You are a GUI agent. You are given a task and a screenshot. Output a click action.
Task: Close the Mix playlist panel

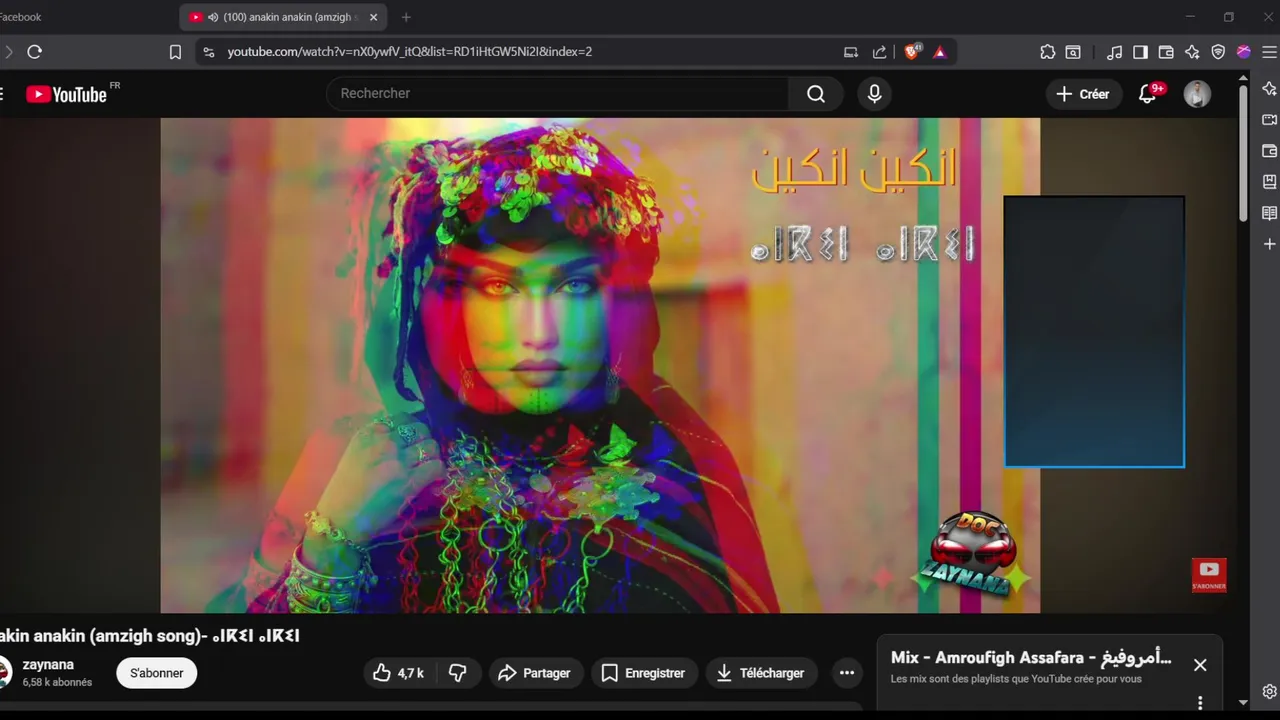click(x=1200, y=665)
